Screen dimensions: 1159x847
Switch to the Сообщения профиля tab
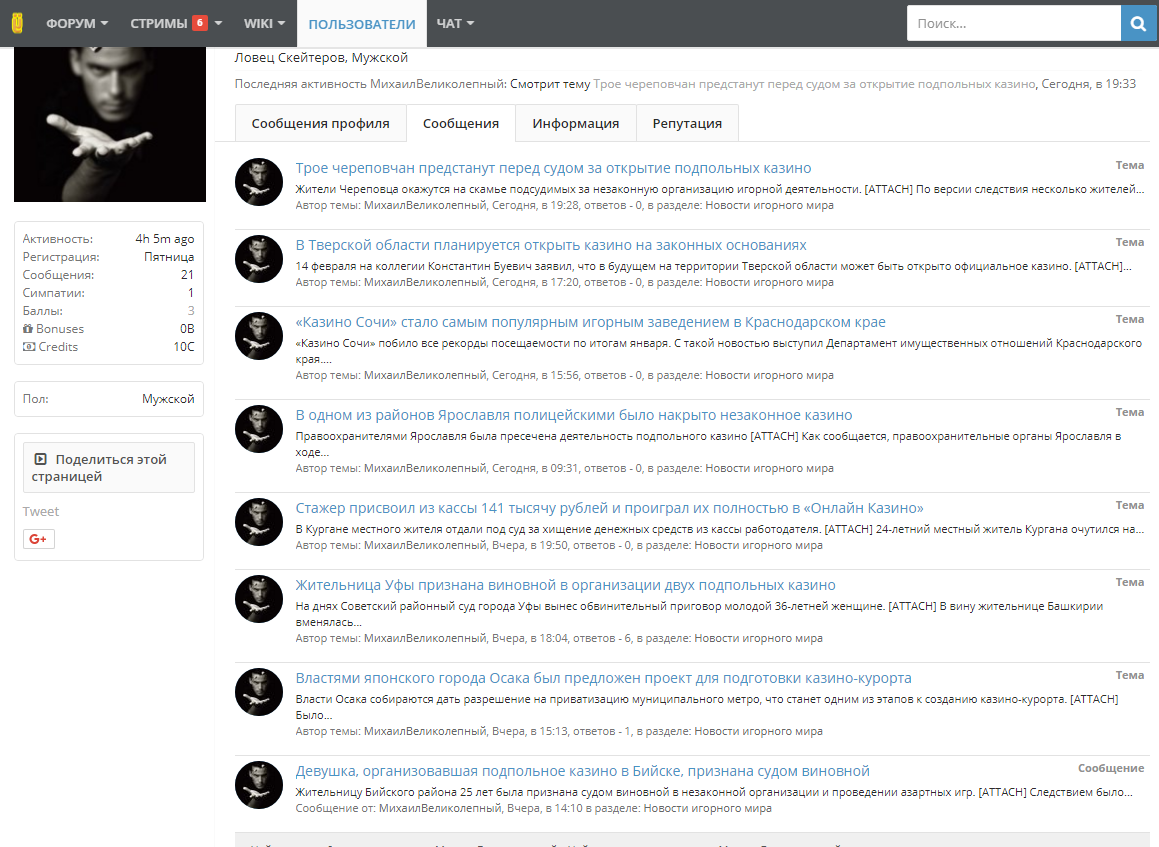tap(321, 123)
